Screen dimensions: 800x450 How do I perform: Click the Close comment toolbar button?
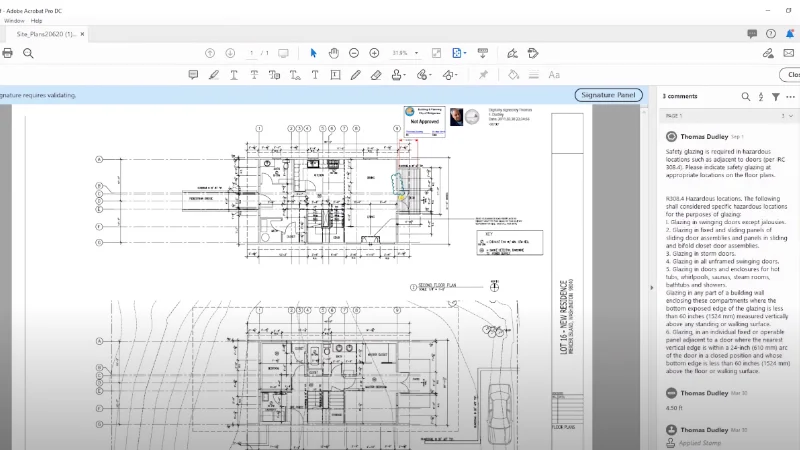coord(790,74)
